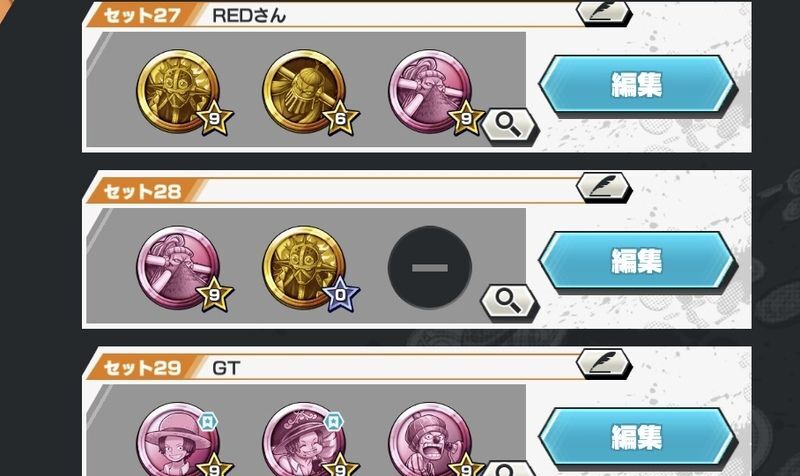Screen dimensions: 800x476
Task: Select the pink straw-hat medal in セット29
Action: [x=179, y=439]
